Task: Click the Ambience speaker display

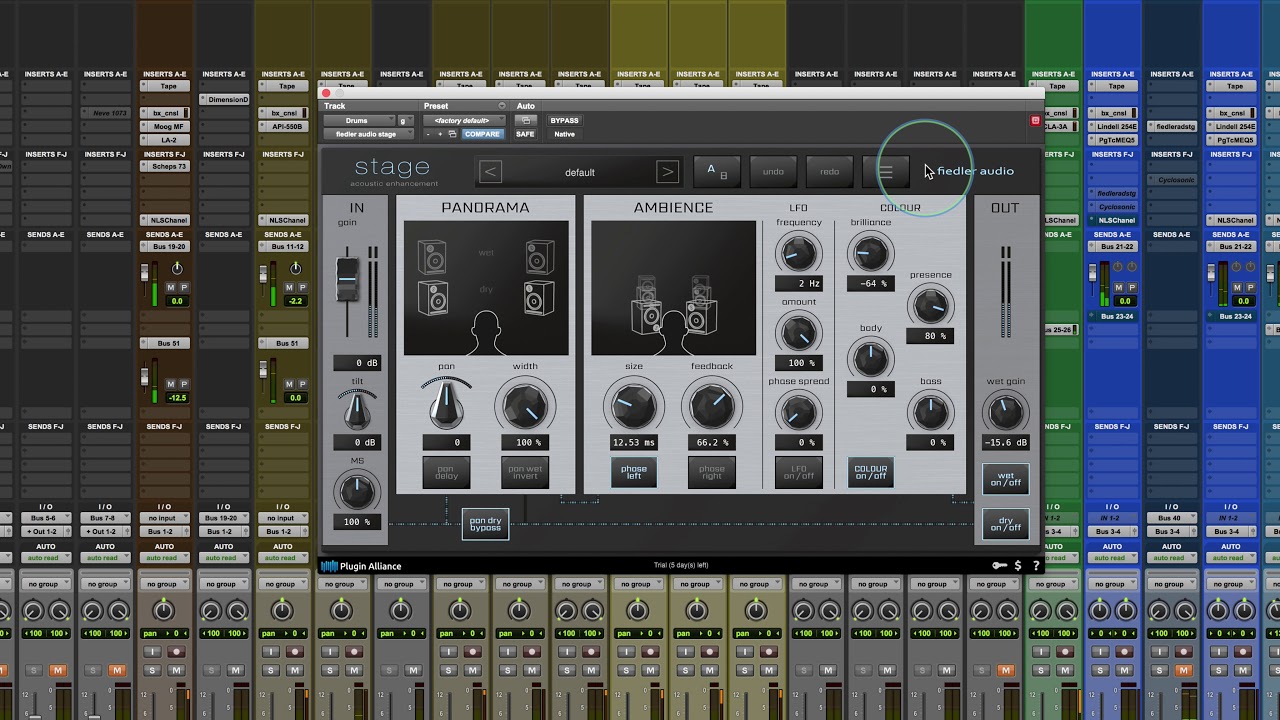Action: (x=673, y=288)
